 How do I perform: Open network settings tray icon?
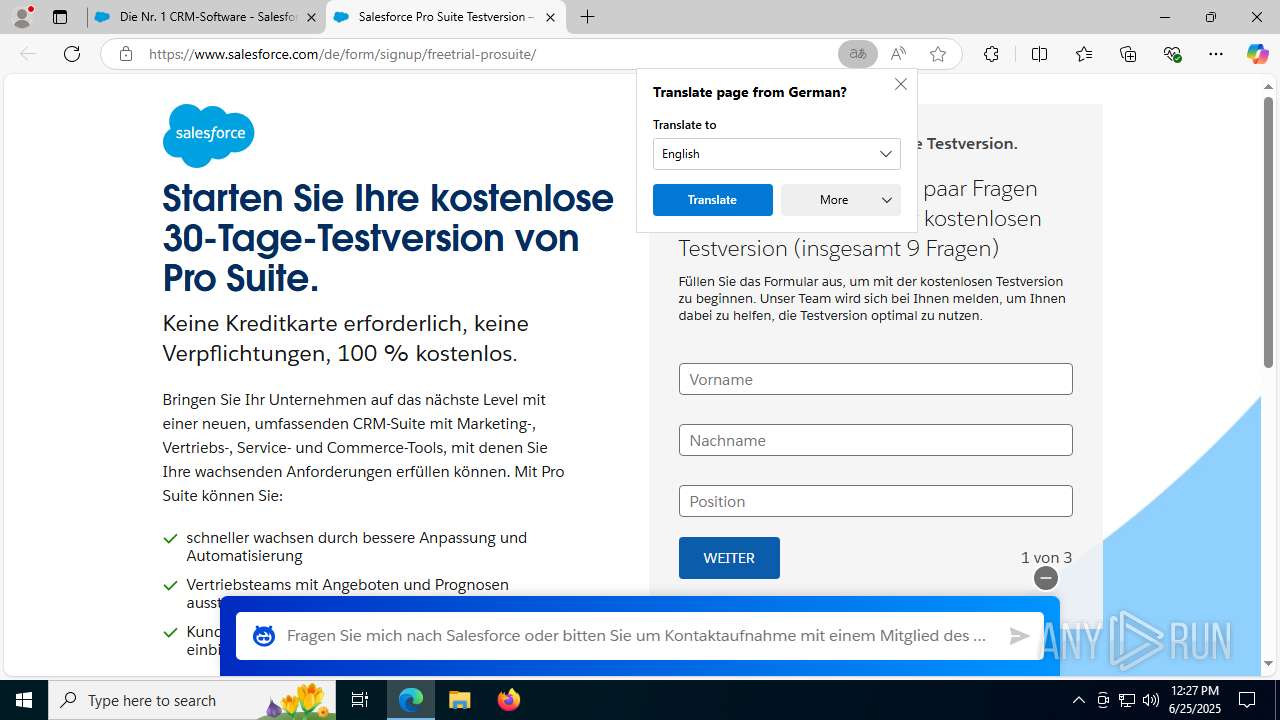[1127, 700]
